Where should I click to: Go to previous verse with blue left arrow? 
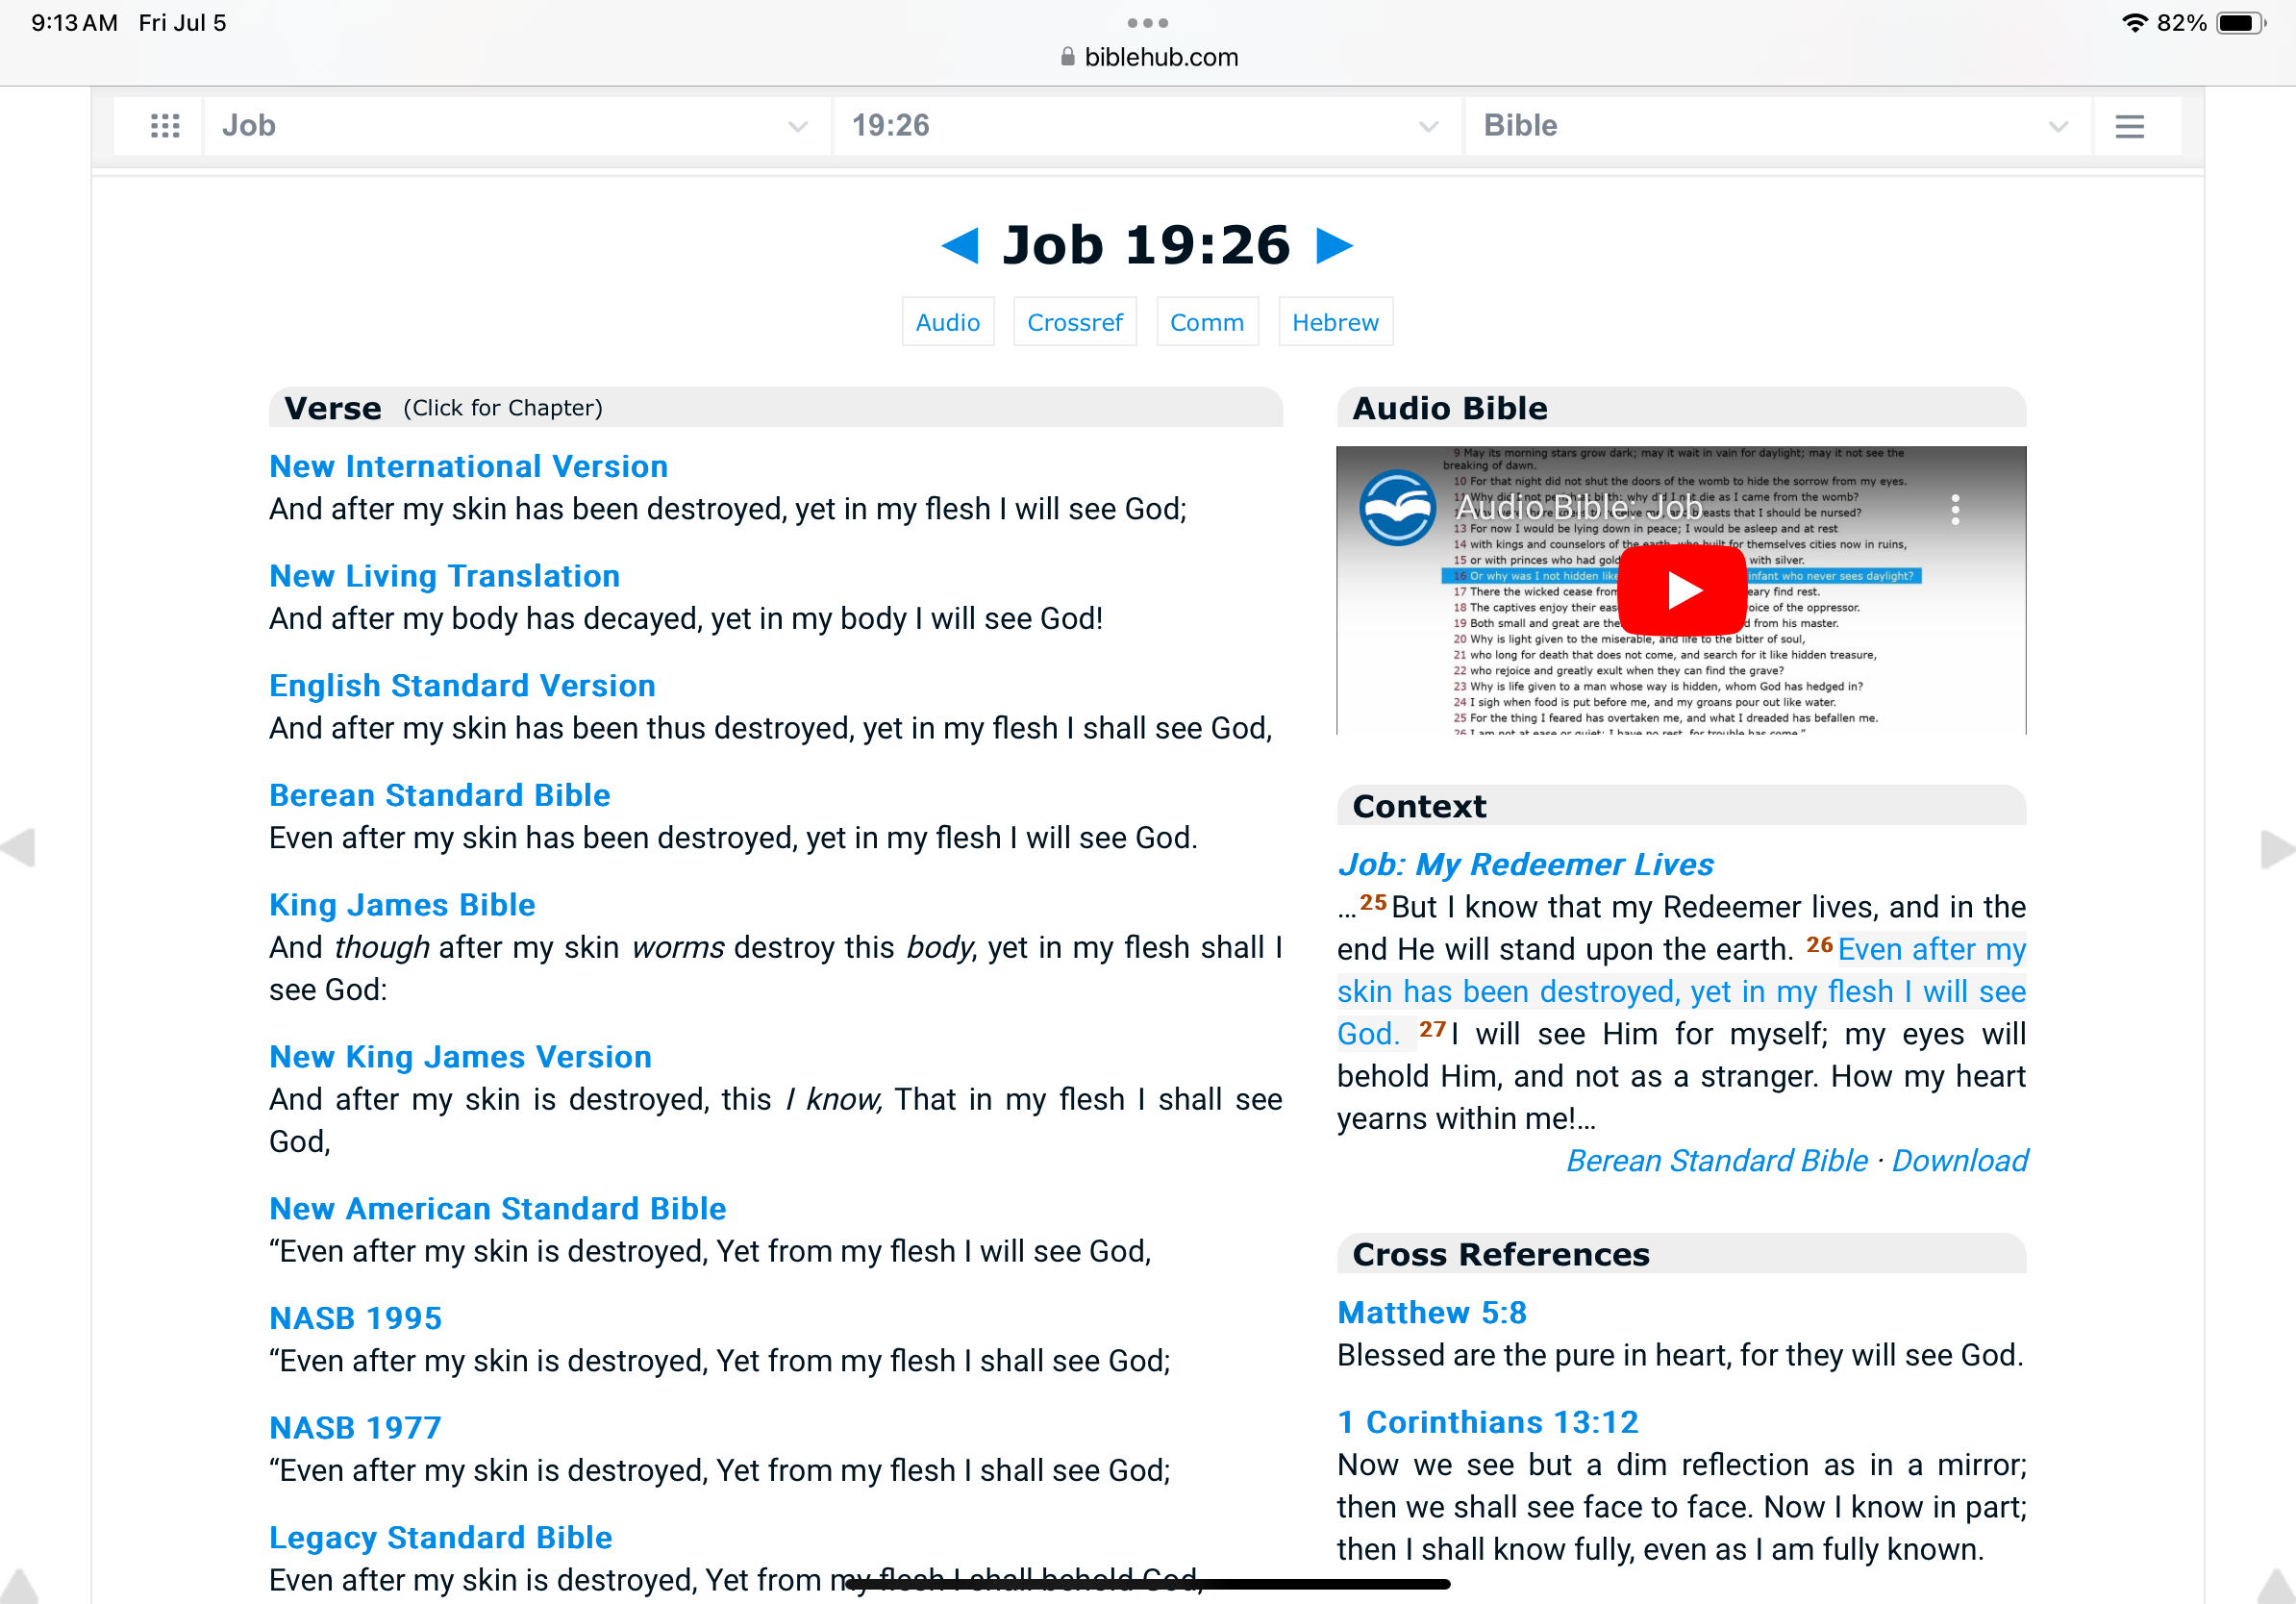click(961, 245)
